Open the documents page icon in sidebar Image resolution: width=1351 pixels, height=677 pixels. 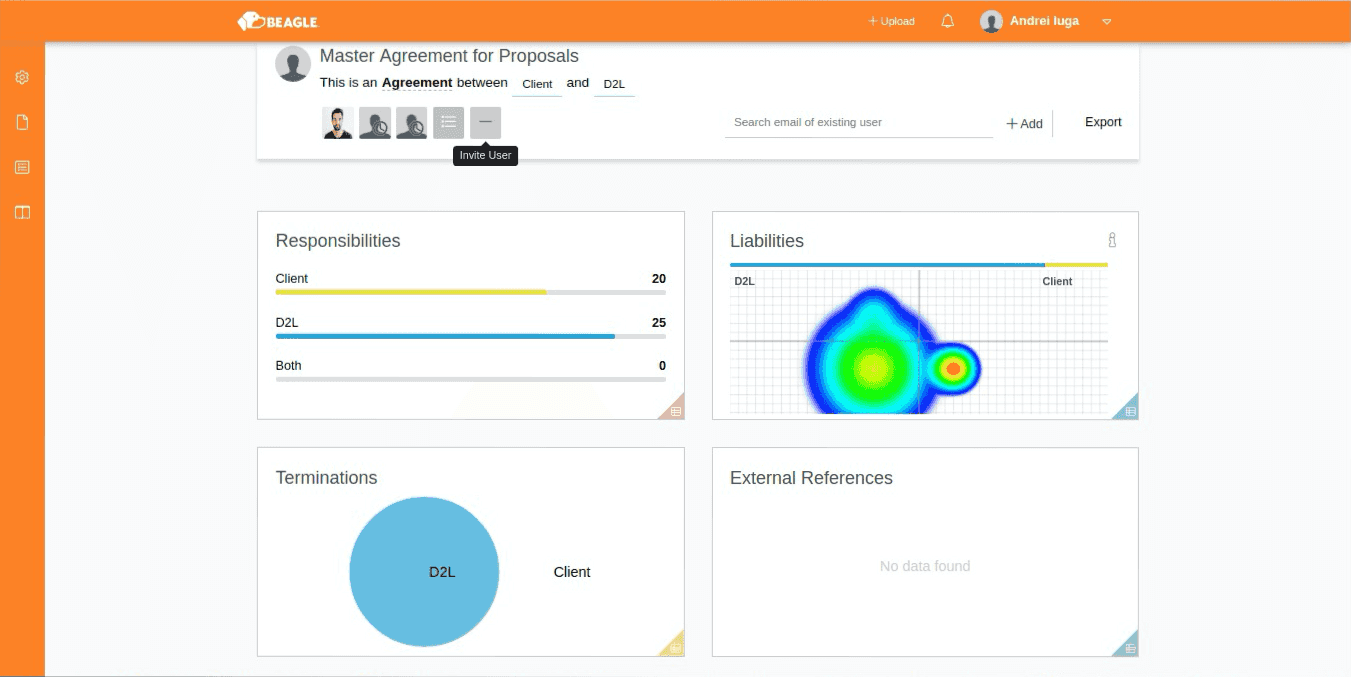pyautogui.click(x=22, y=122)
